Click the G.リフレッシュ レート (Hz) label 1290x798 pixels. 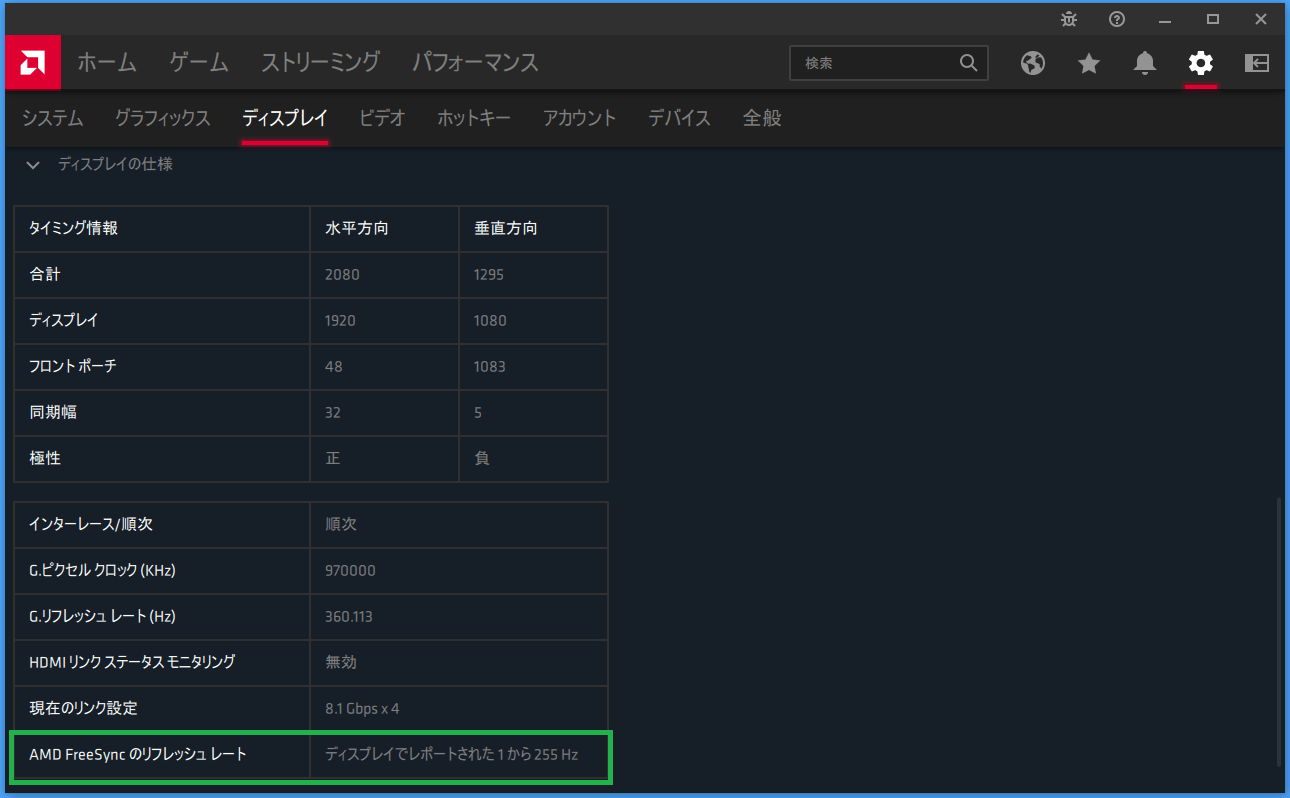pos(102,616)
